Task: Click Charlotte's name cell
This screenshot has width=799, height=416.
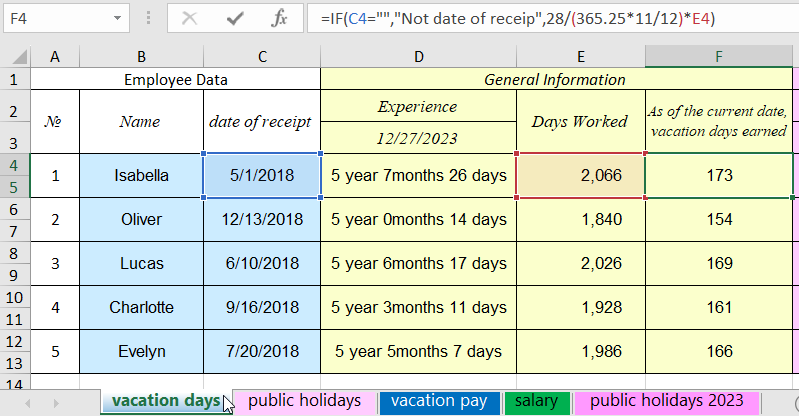Action: point(141,308)
